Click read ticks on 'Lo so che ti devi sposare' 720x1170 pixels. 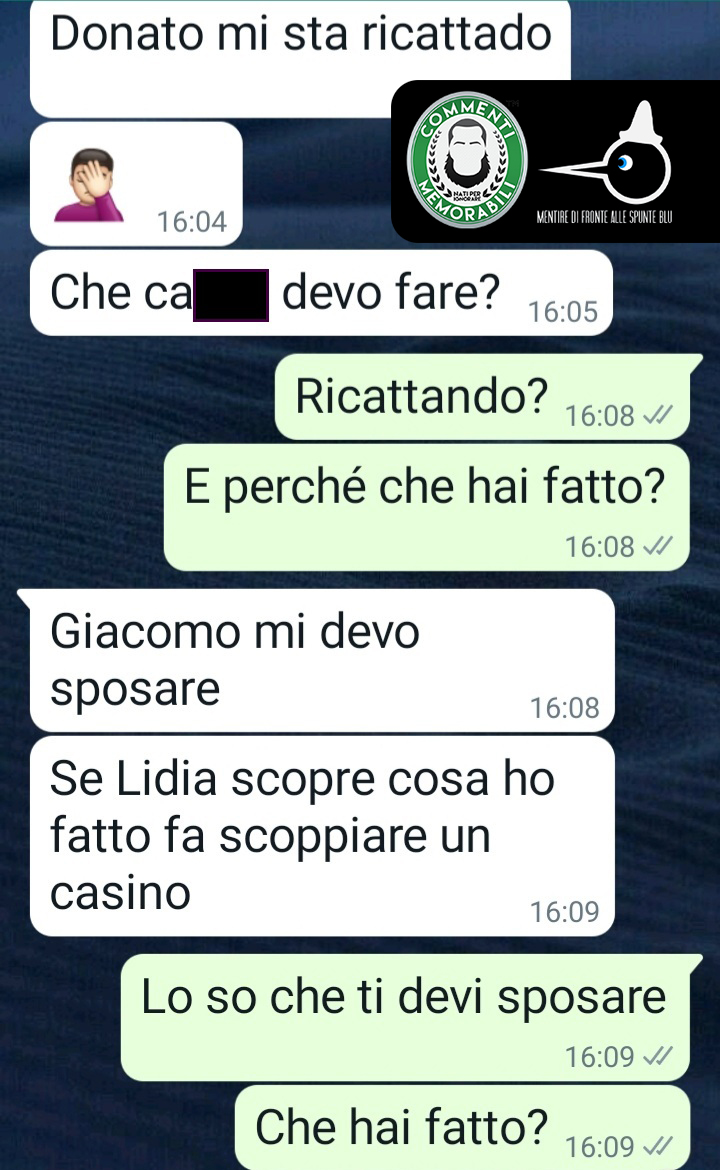coord(658,1056)
